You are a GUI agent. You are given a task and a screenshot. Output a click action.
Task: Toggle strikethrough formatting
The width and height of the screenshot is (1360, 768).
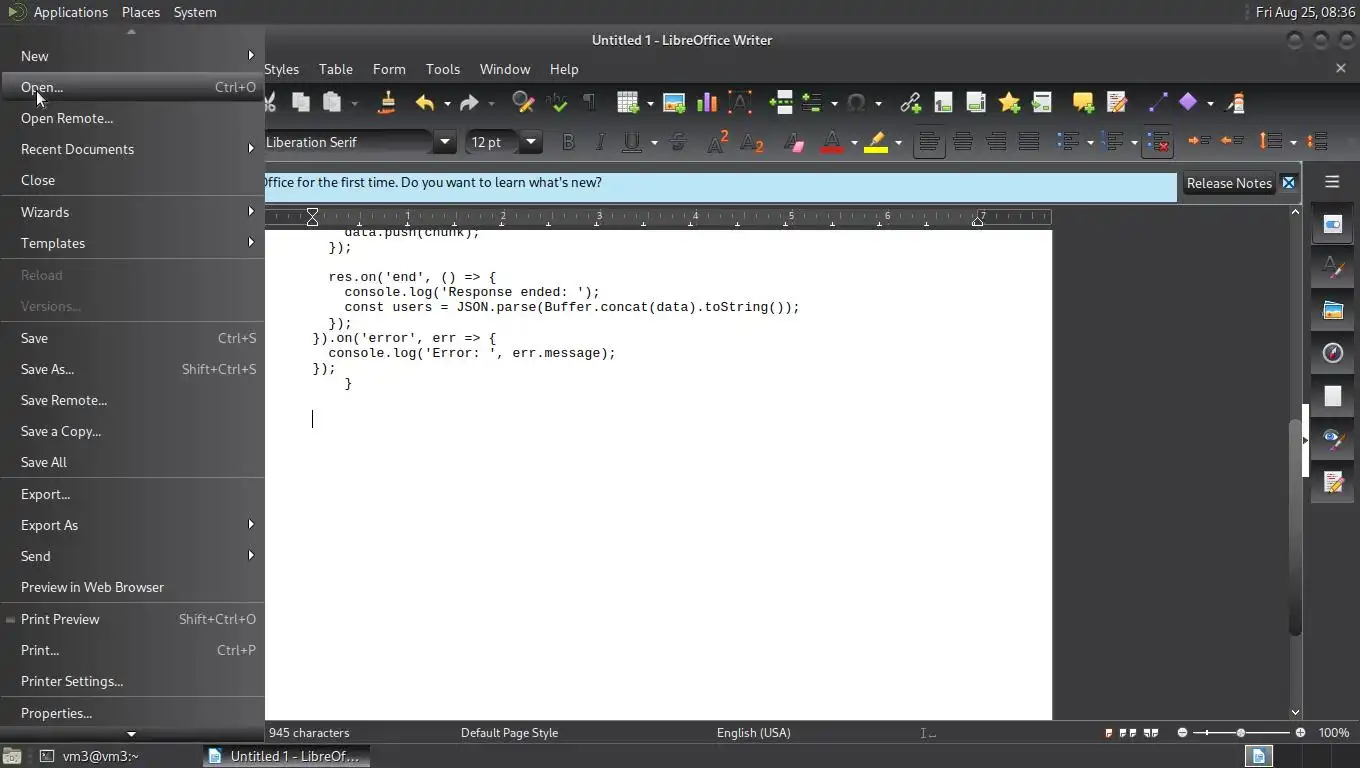point(678,142)
